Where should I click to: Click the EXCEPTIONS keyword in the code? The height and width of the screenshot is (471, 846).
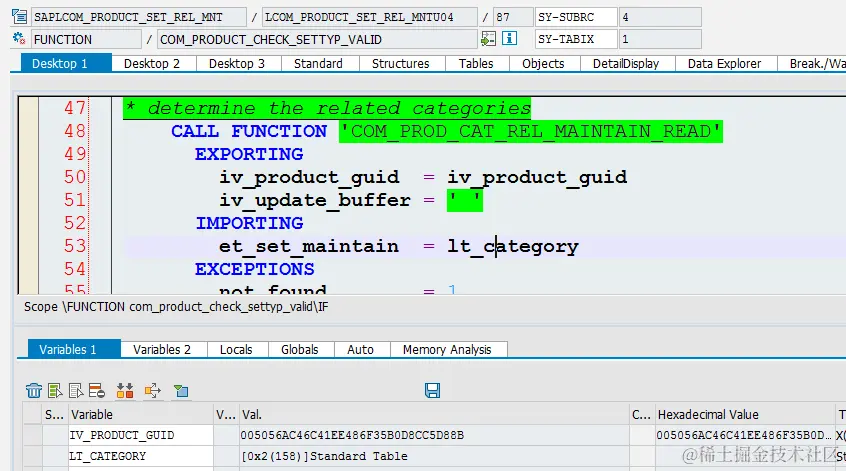pos(255,269)
